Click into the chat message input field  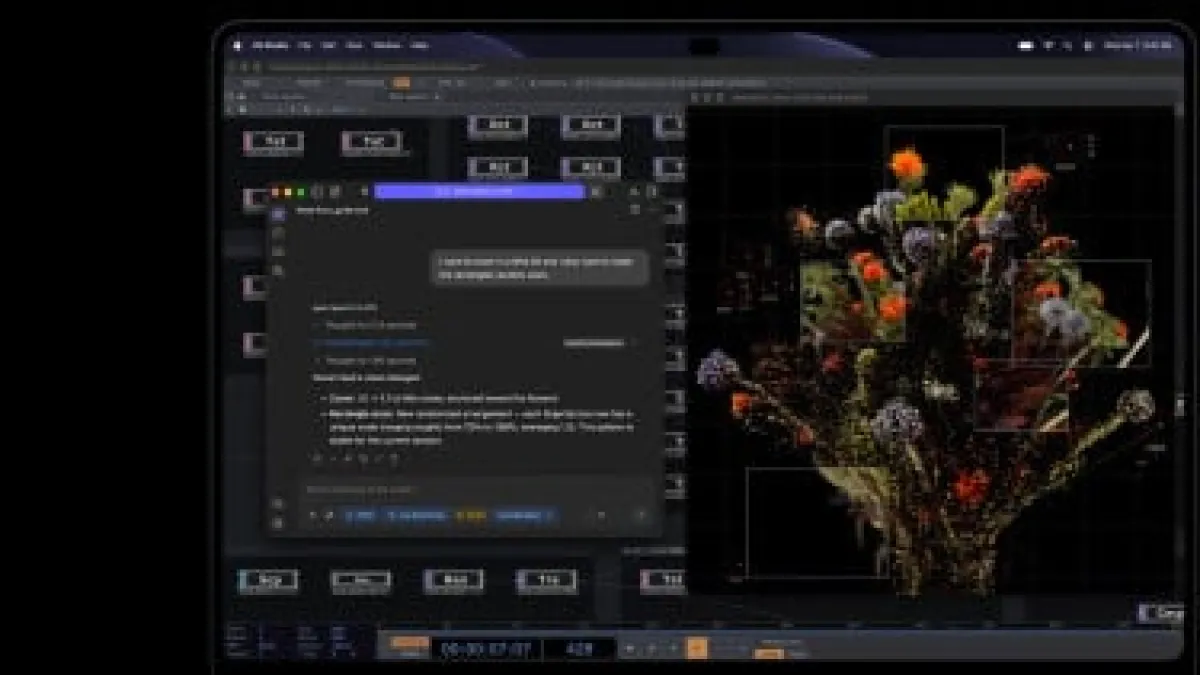(x=478, y=489)
